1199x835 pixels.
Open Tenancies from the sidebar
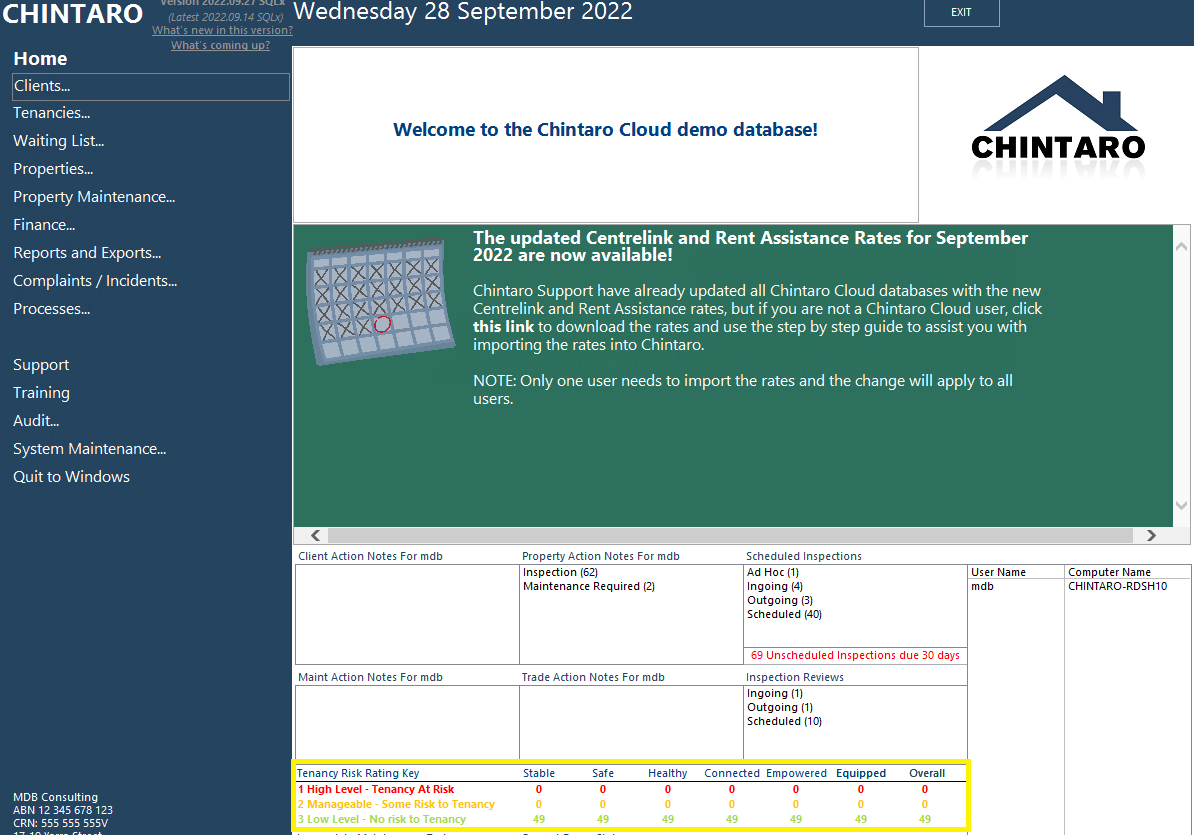[x=51, y=113]
